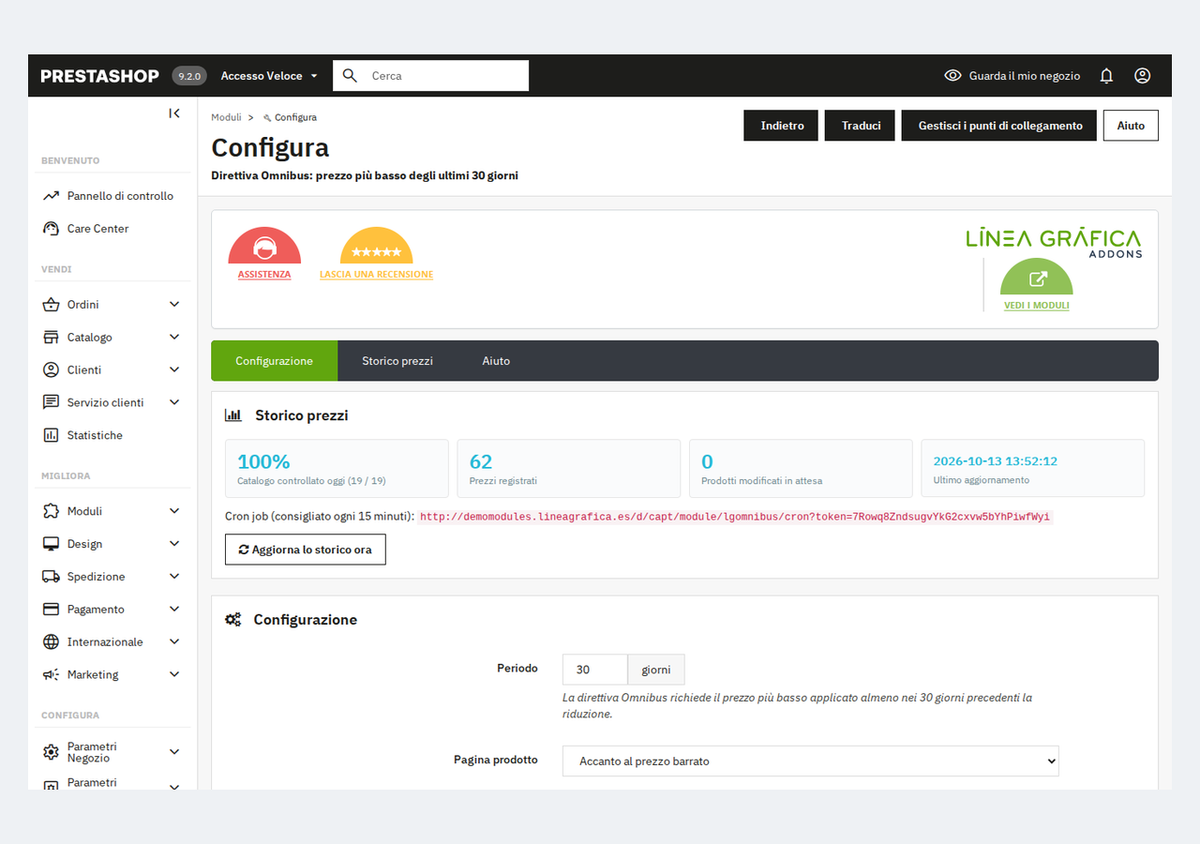Open Pagina prodotto position dropdown

[810, 761]
